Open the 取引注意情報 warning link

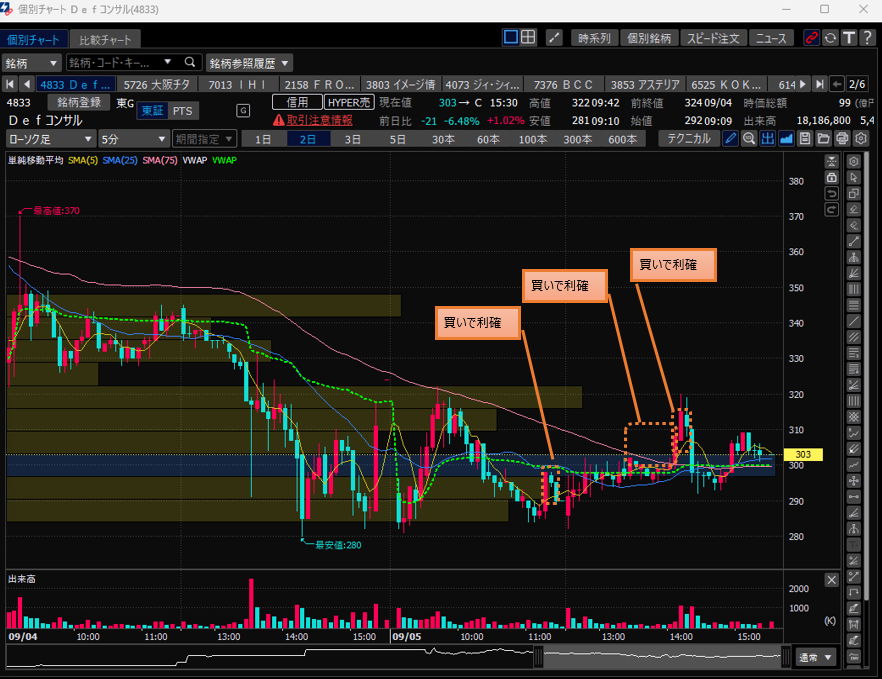click(x=312, y=119)
